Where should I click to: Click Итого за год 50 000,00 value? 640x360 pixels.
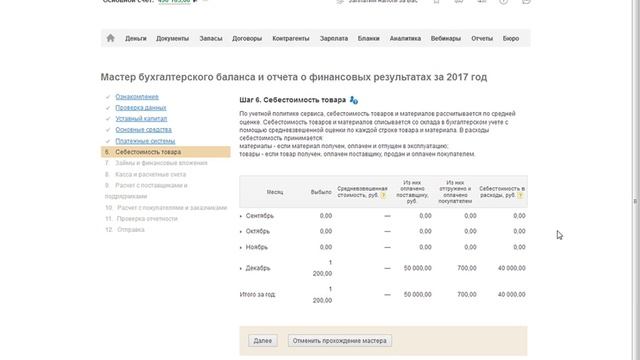click(418, 295)
